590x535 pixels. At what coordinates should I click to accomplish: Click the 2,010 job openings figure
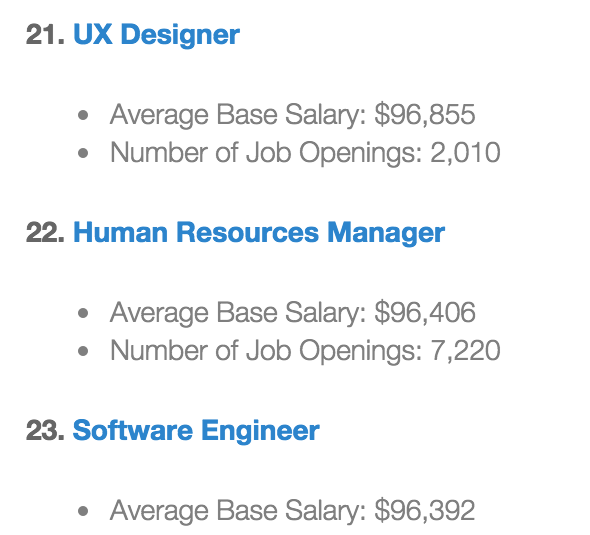tap(465, 153)
